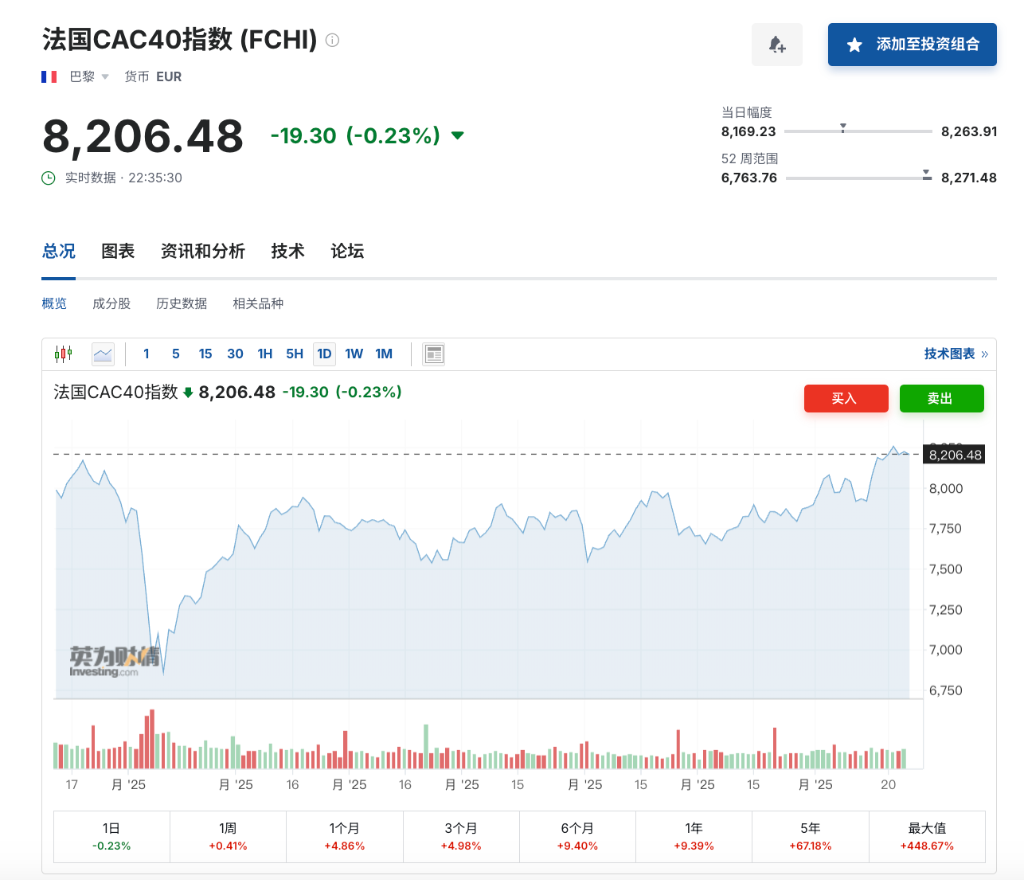
Task: Open the 巴黎 exchange dropdown
Action: tap(89, 77)
